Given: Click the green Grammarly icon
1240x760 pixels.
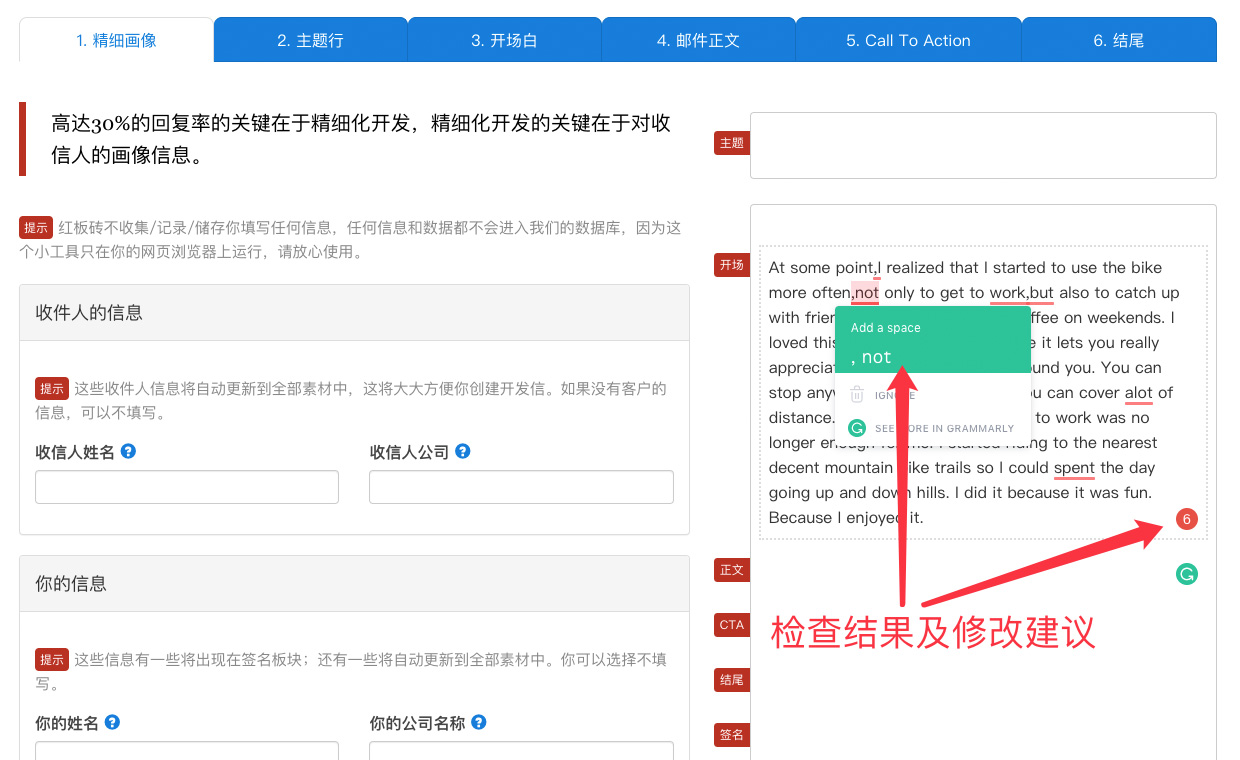Looking at the screenshot, I should [1186, 574].
